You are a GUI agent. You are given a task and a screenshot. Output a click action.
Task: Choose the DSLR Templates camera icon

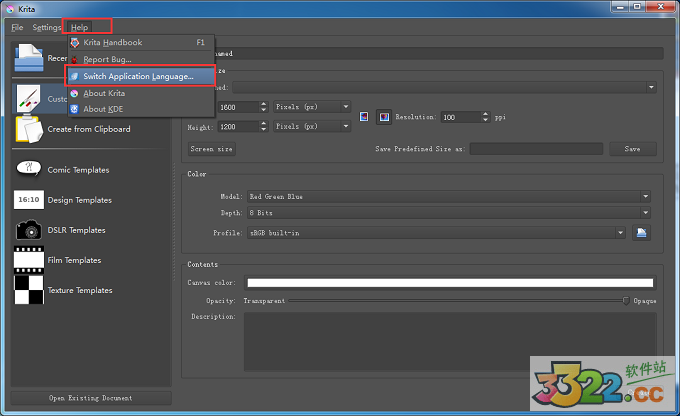point(29,230)
